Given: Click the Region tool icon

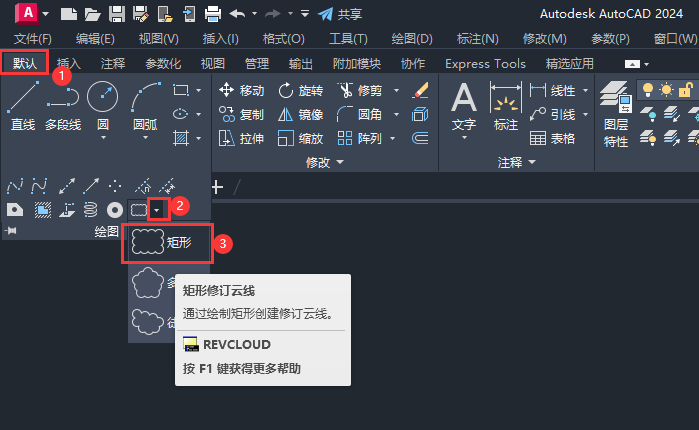Looking at the screenshot, I should [x=15, y=210].
